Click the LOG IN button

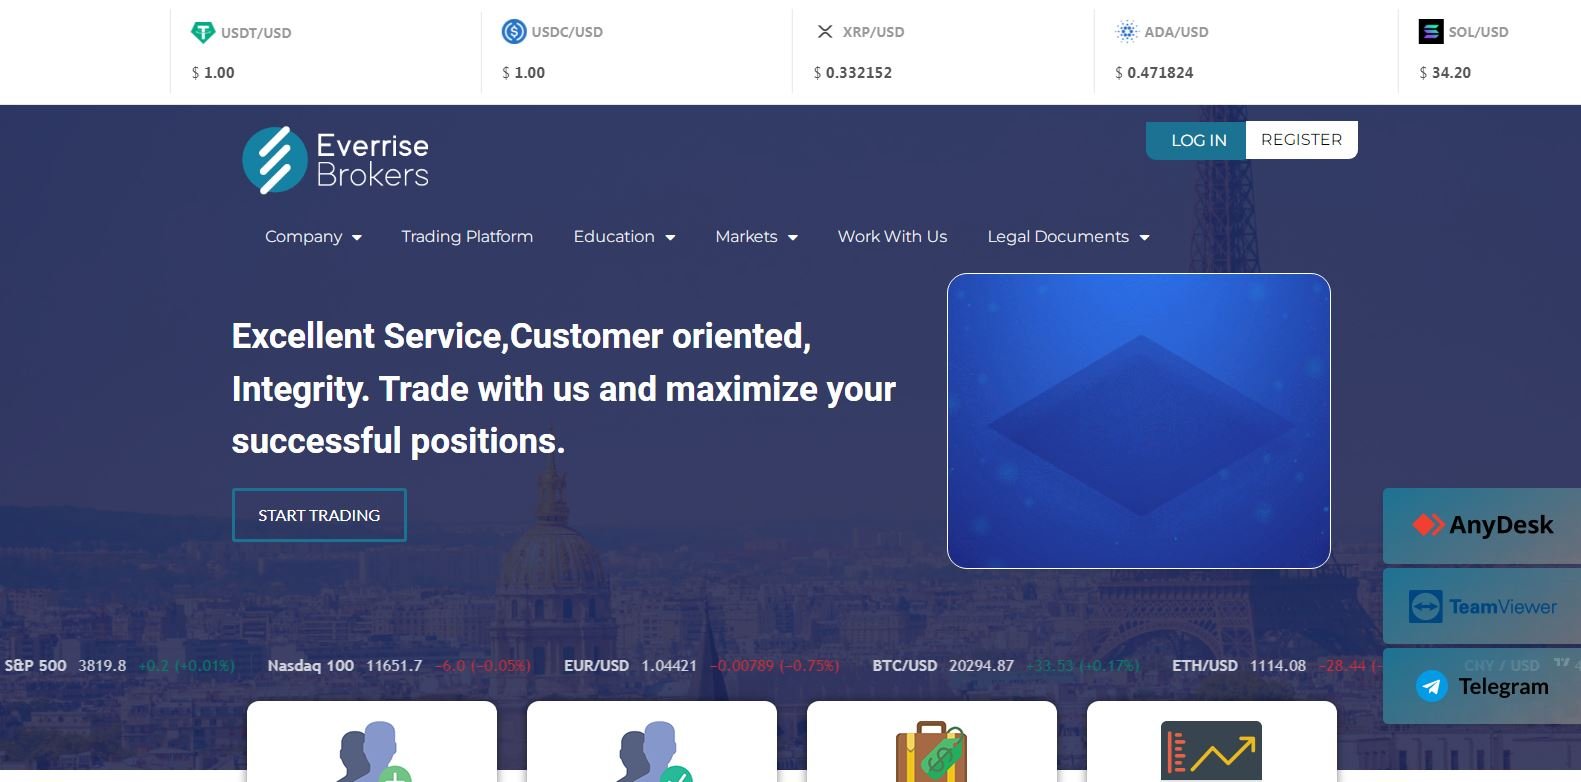point(1196,140)
